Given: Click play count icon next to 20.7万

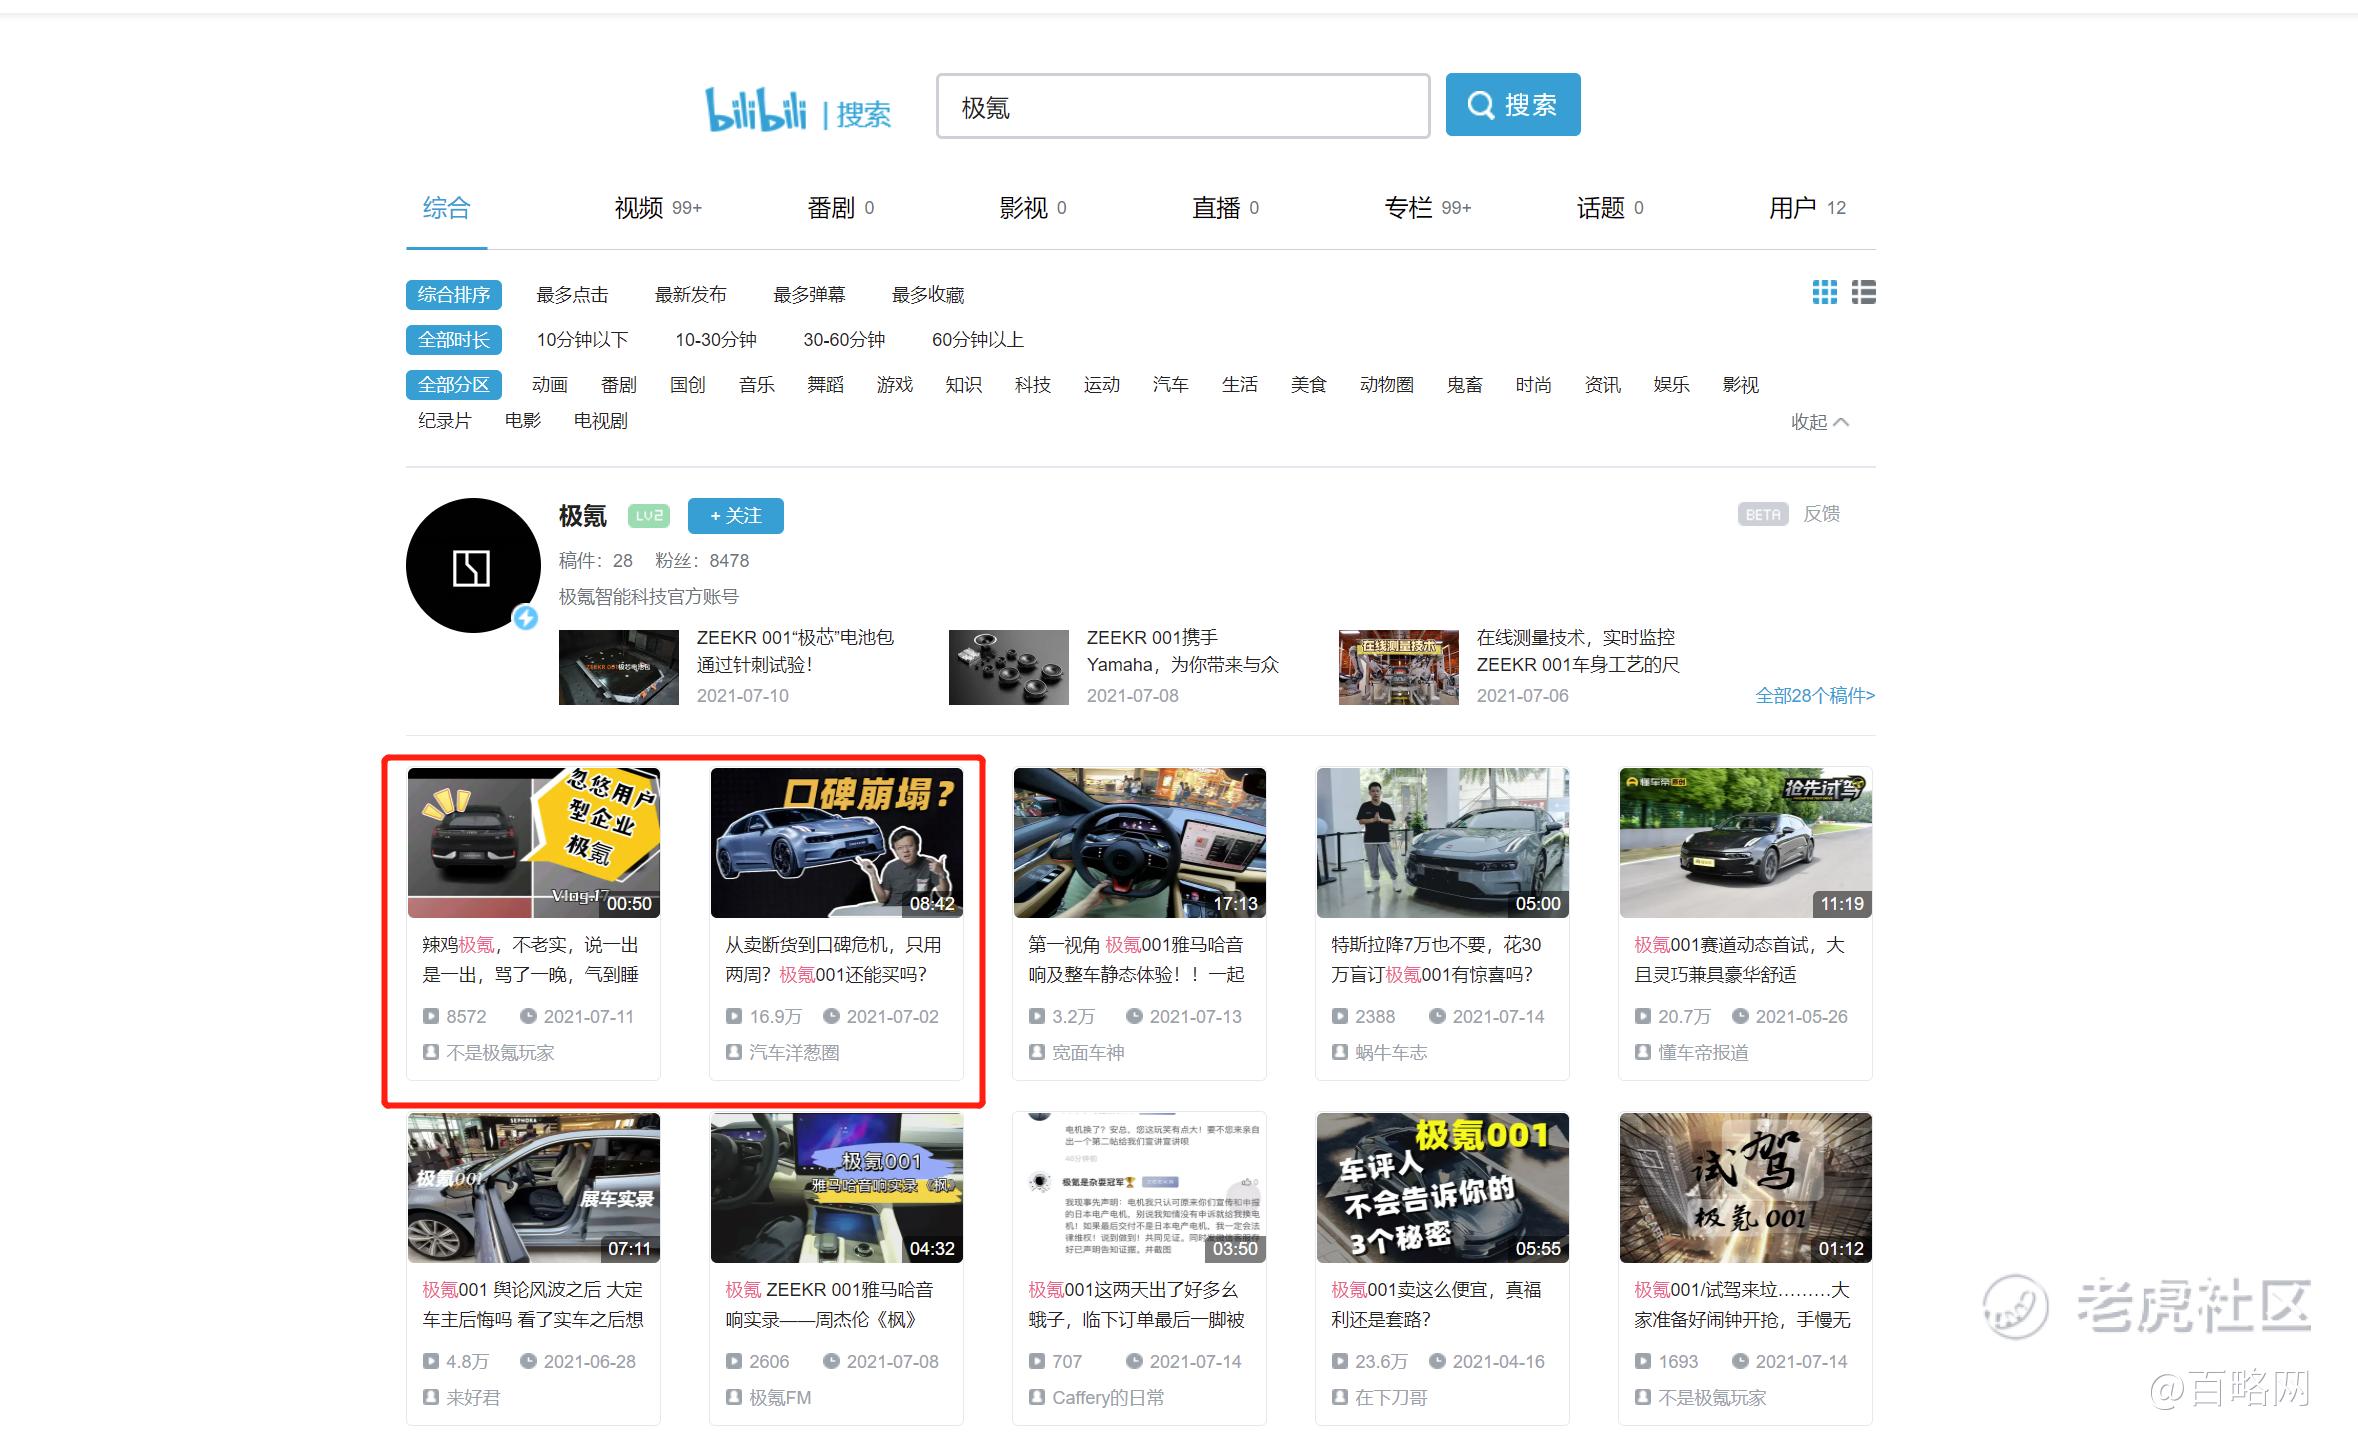Looking at the screenshot, I should pos(1642,1016).
